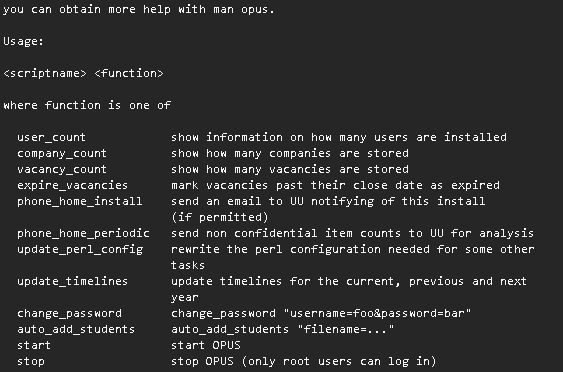Click the "Usage:" heading line
Screen dimensions: 563x372
(x=23, y=41)
